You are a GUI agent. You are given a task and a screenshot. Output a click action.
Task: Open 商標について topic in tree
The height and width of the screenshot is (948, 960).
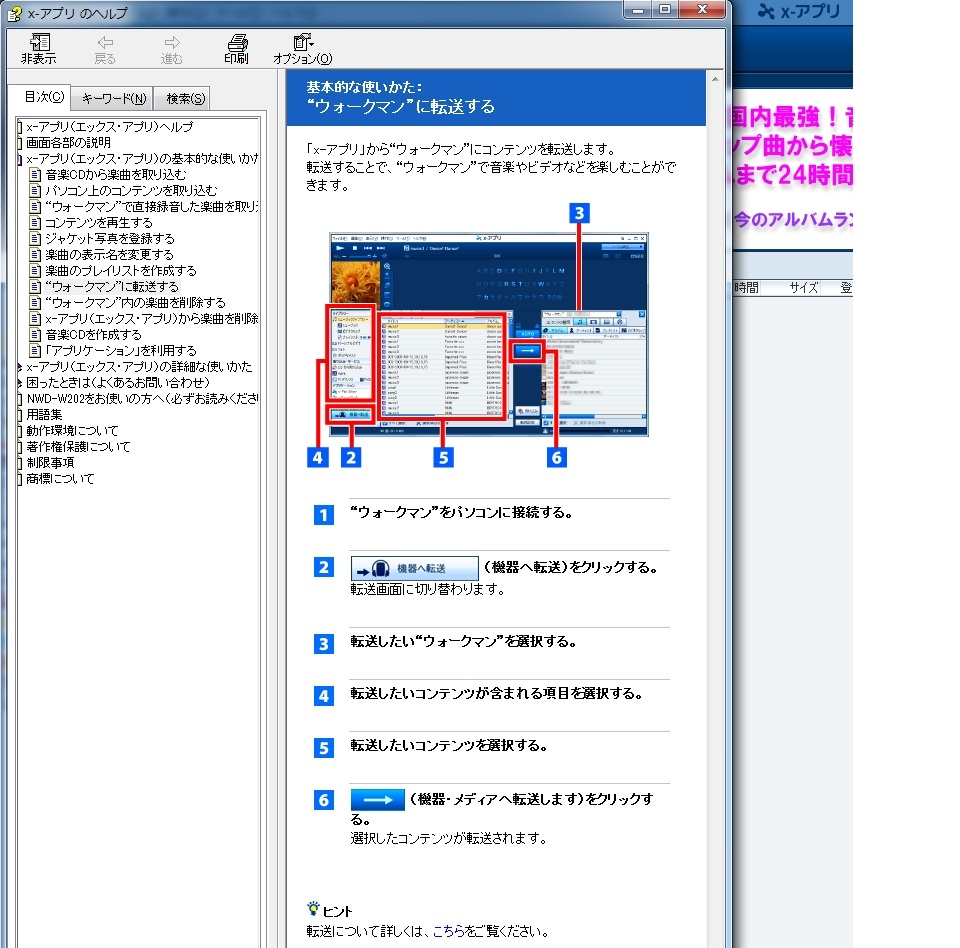[x=60, y=478]
